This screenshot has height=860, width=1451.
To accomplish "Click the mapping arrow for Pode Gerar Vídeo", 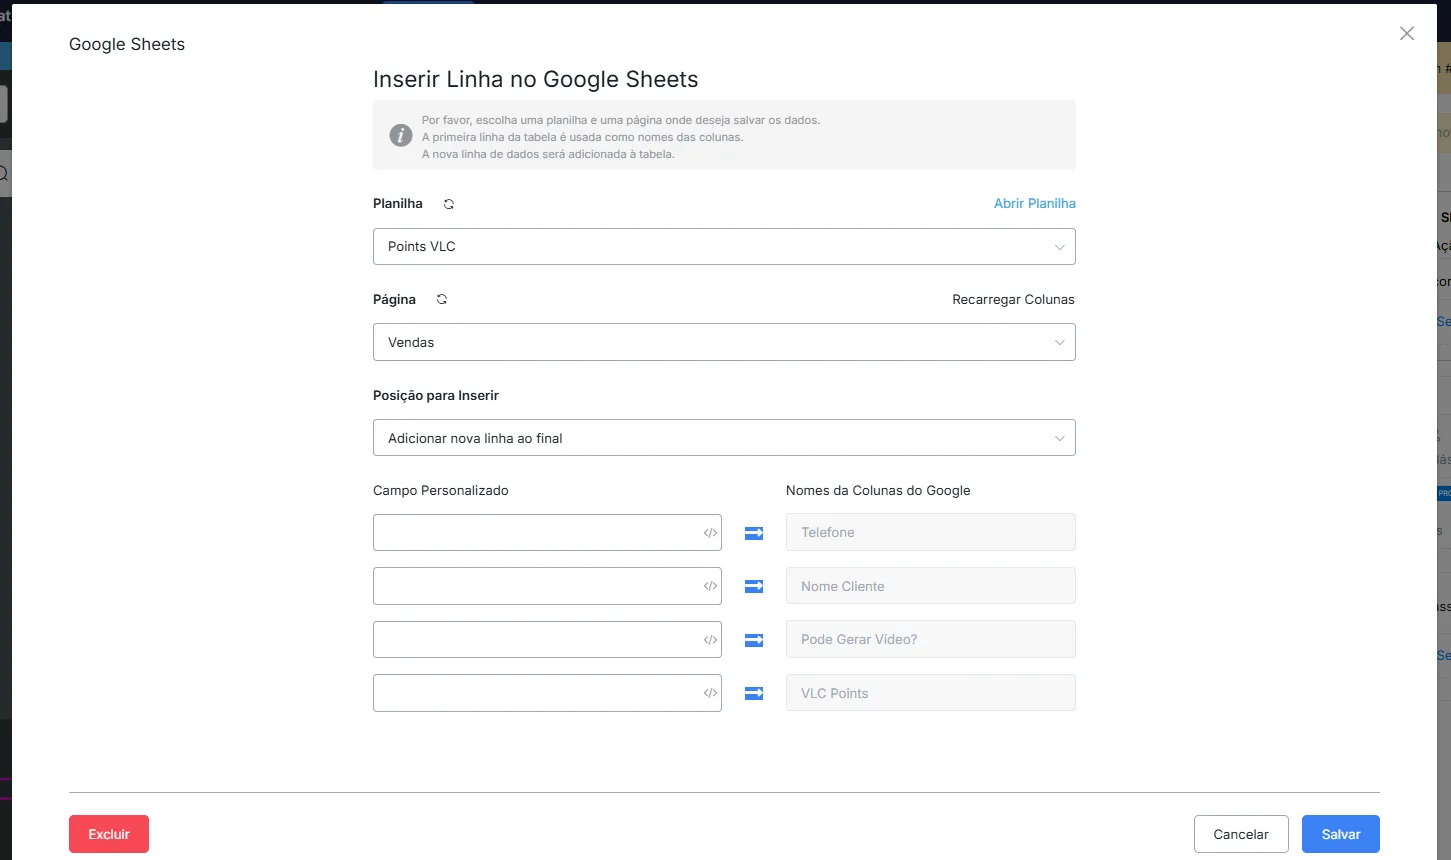I will point(754,640).
